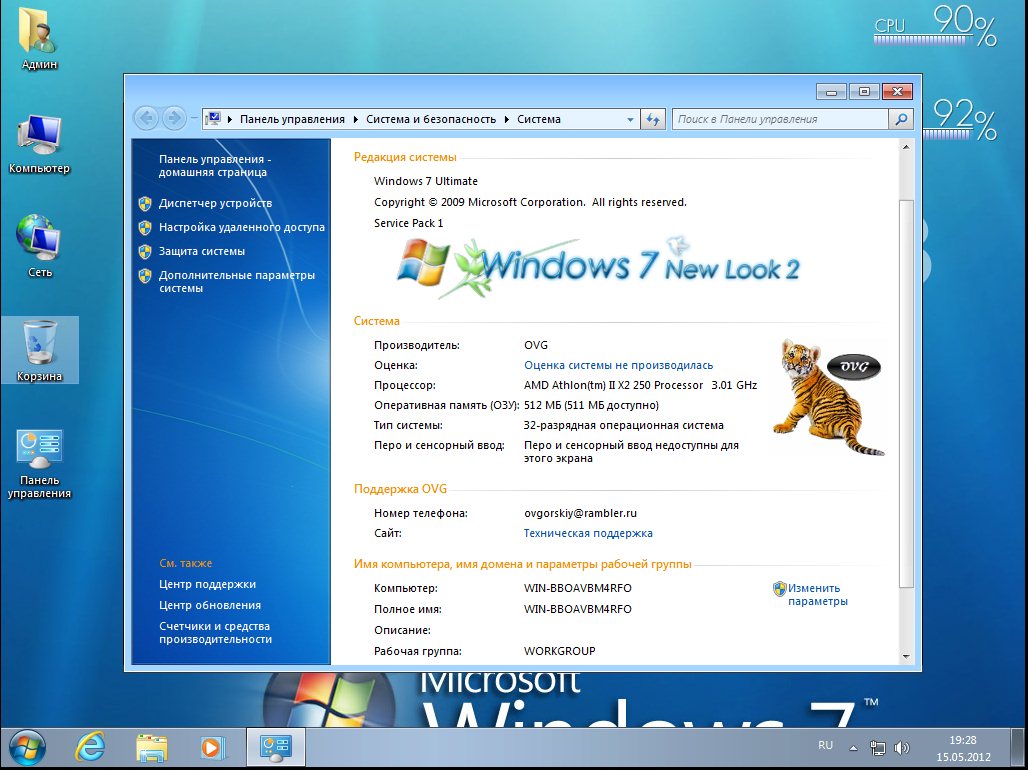Expand the address bar history dropdown arrow
This screenshot has height=770, width=1028.
(630, 119)
